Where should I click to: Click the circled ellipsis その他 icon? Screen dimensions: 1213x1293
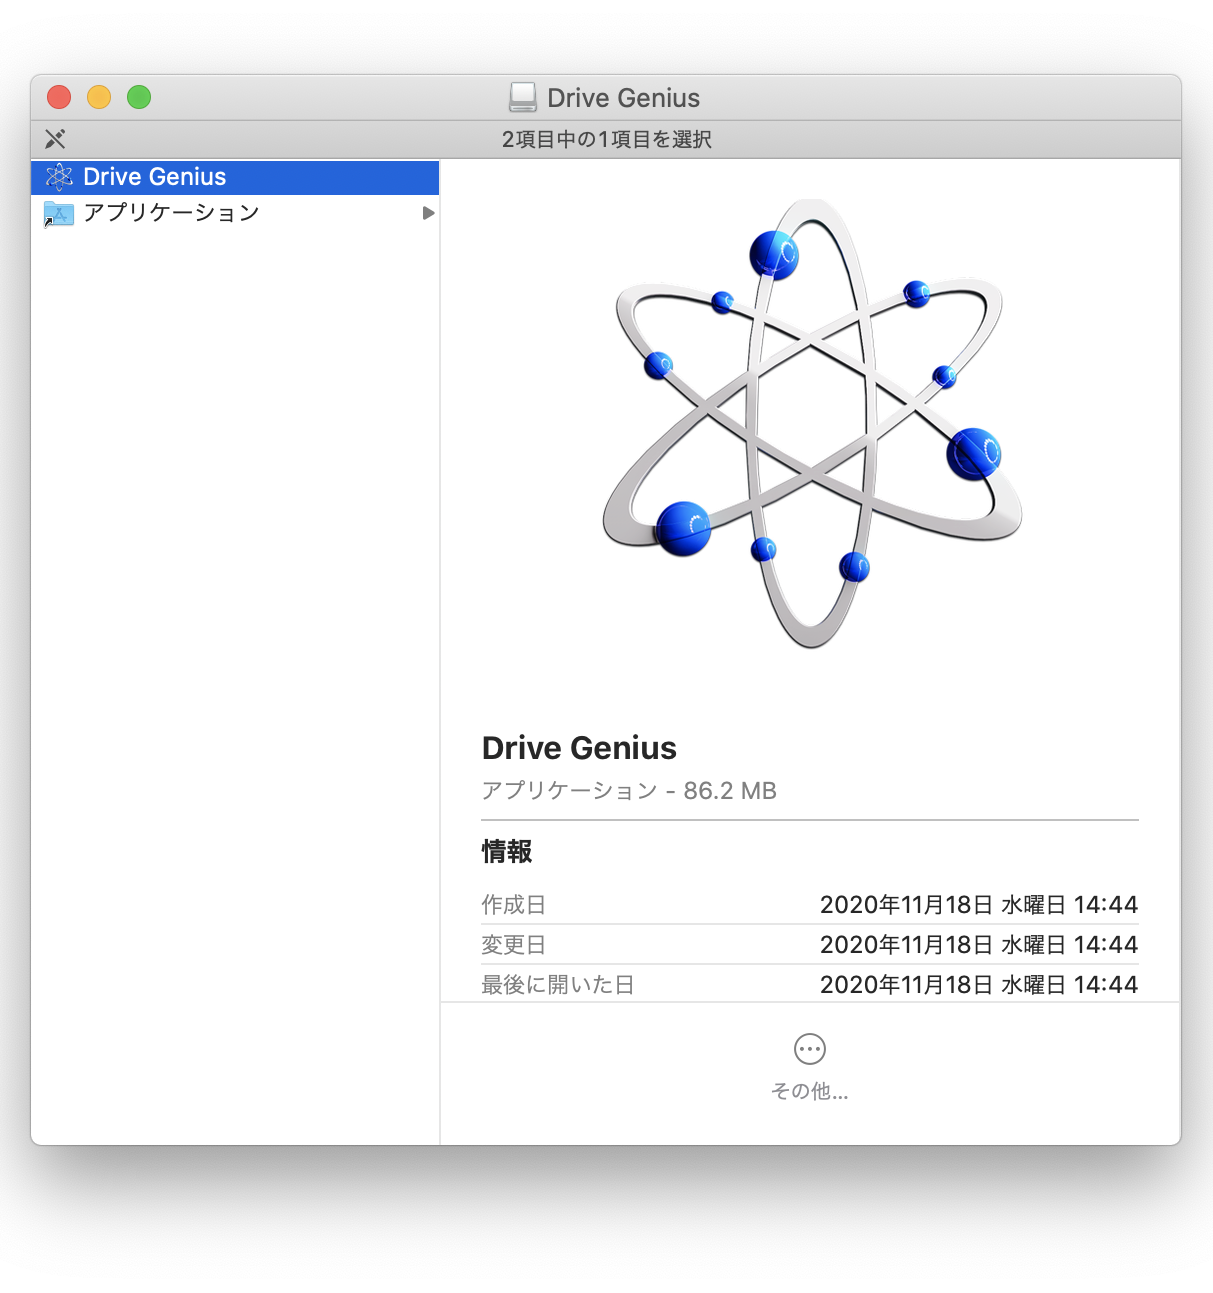pos(809,1049)
